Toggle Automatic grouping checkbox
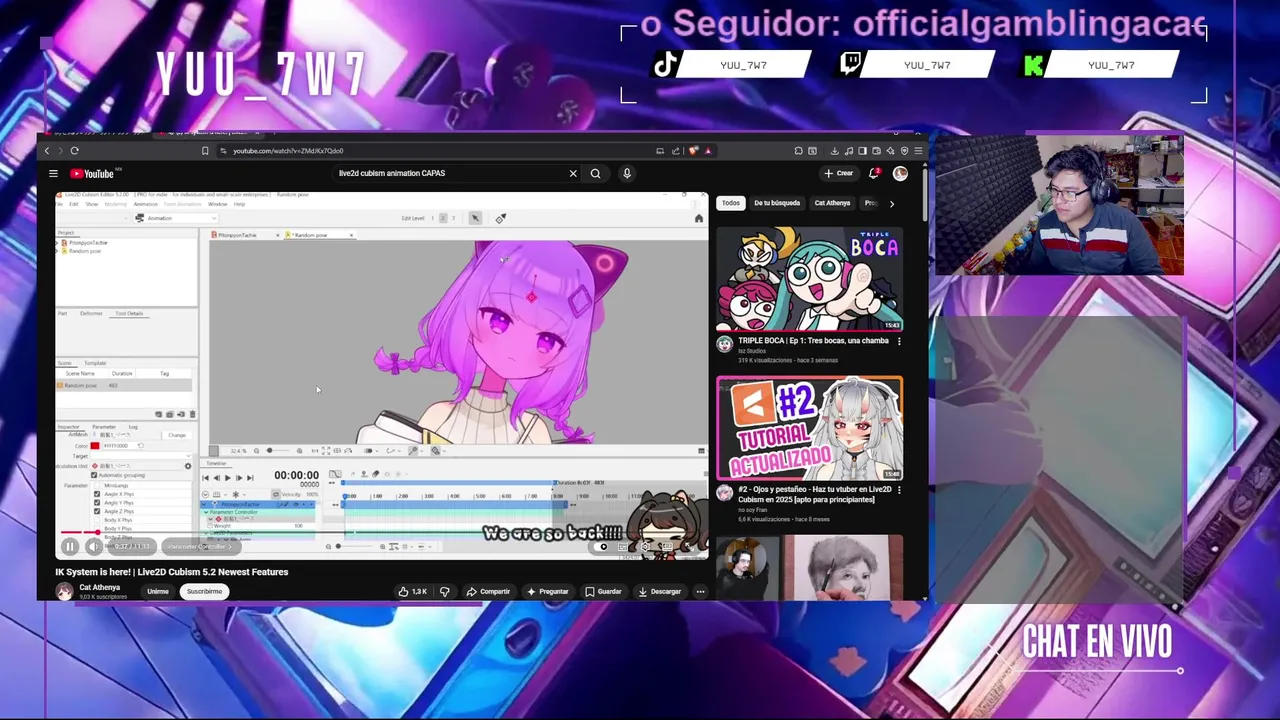The height and width of the screenshot is (720, 1280). click(94, 475)
